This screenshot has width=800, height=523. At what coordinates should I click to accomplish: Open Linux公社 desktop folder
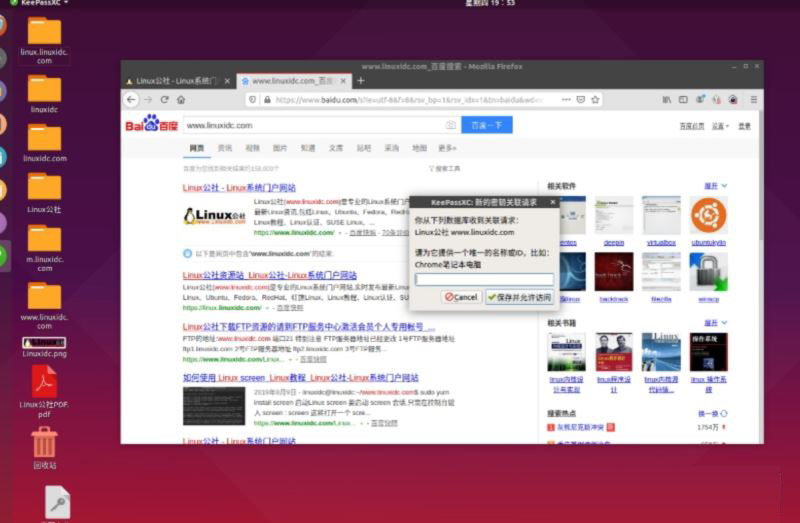click(x=44, y=193)
